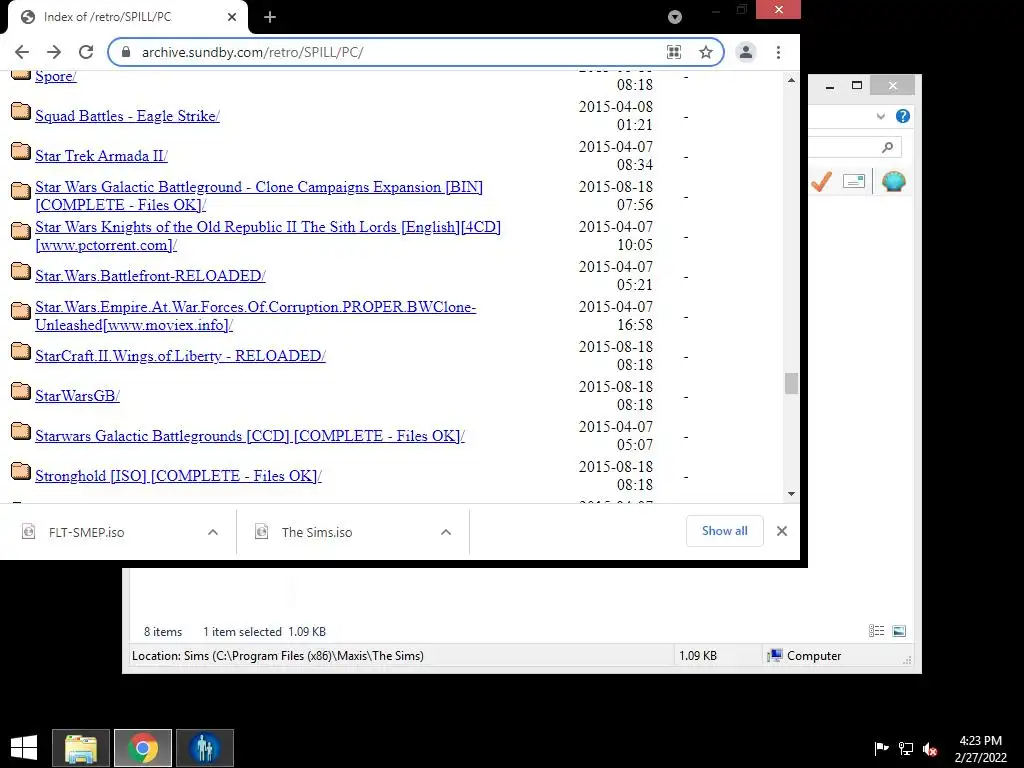Click the page scrollbar down arrow
Viewport: 1024px width, 768px height.
[x=792, y=494]
